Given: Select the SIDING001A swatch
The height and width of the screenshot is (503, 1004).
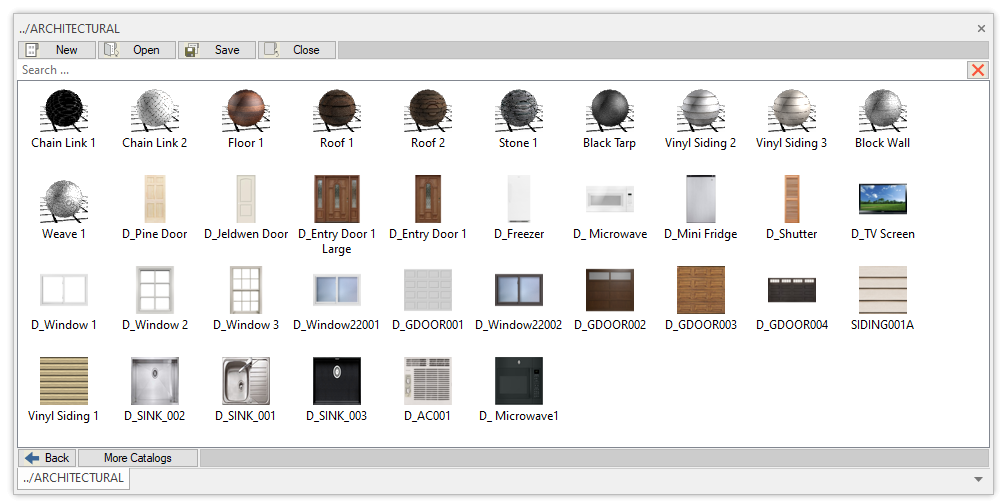Looking at the screenshot, I should pyautogui.click(x=883, y=291).
